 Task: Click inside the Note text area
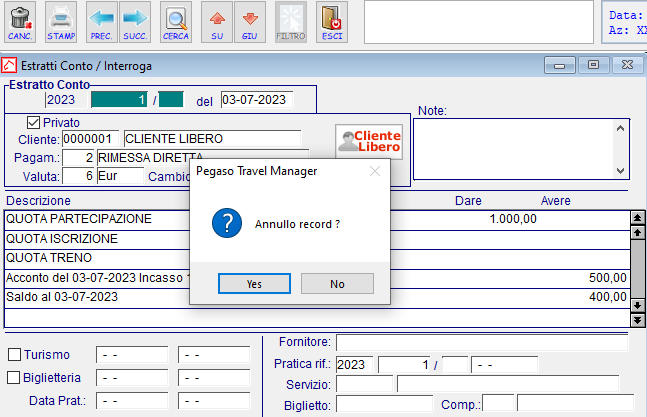tap(513, 149)
